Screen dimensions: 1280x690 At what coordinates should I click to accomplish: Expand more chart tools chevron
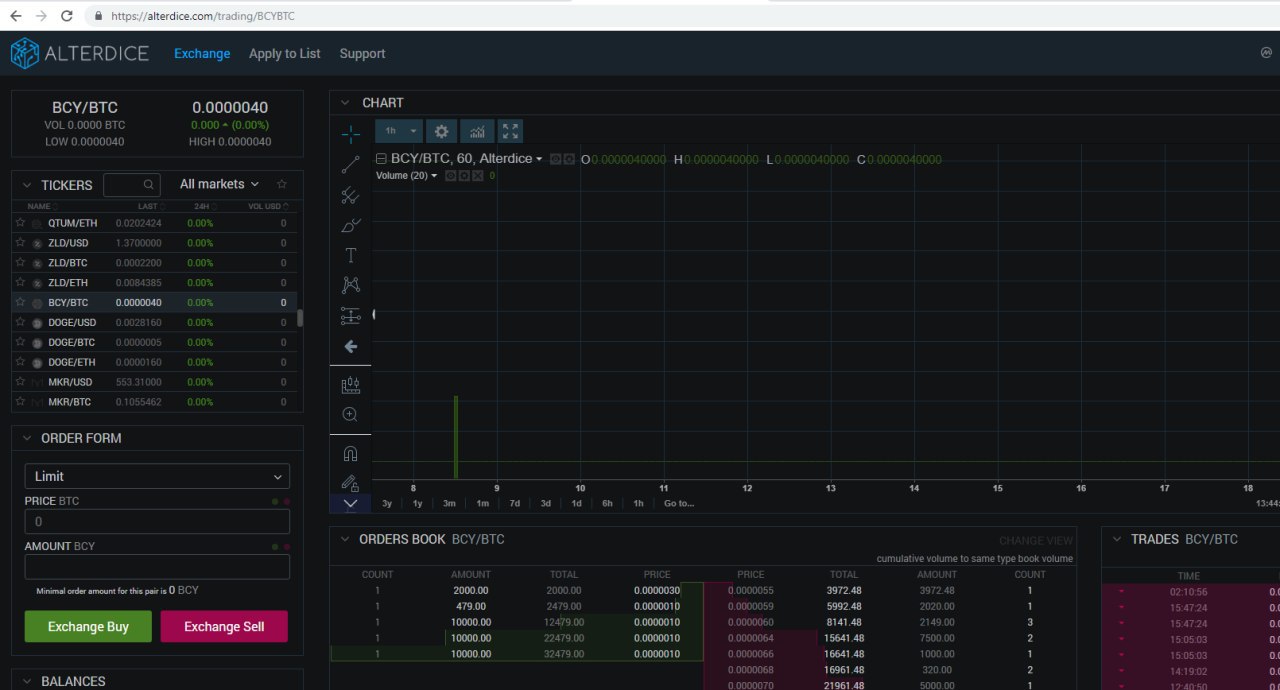pos(350,504)
